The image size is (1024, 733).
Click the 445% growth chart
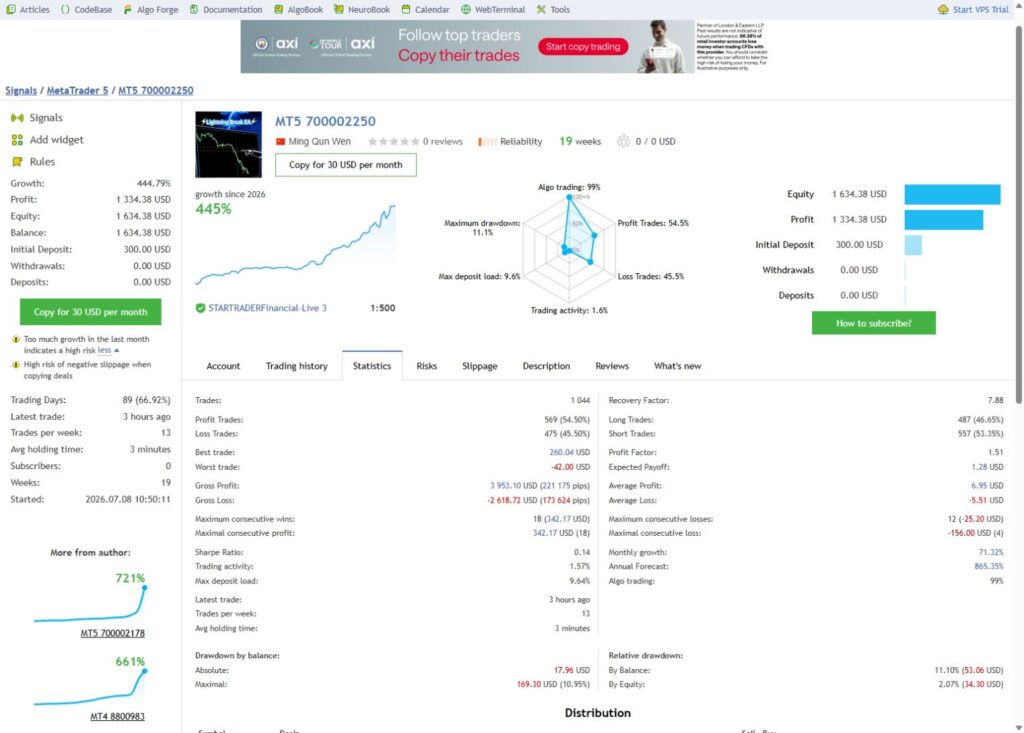tap(295, 245)
